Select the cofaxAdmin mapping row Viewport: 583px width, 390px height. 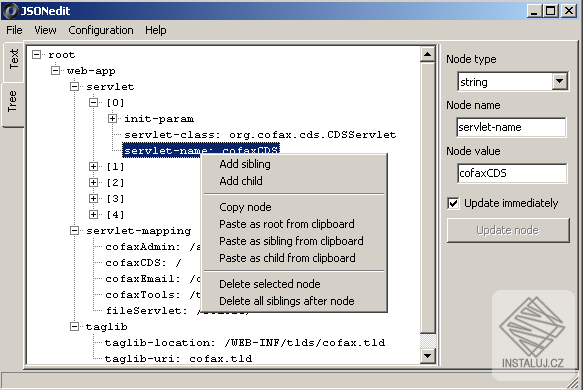click(x=153, y=246)
